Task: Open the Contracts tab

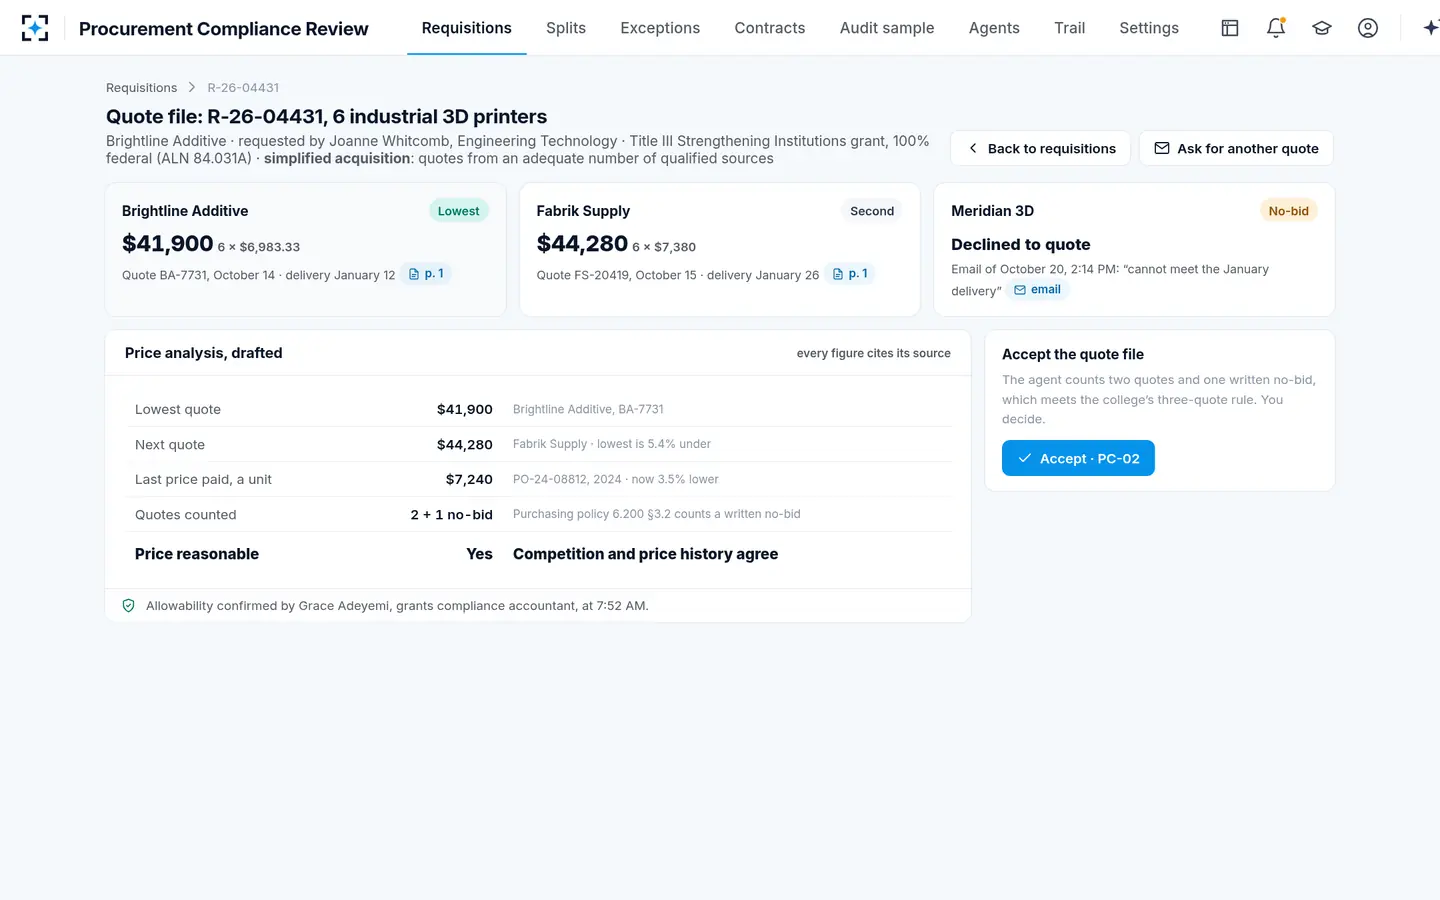Action: click(770, 28)
